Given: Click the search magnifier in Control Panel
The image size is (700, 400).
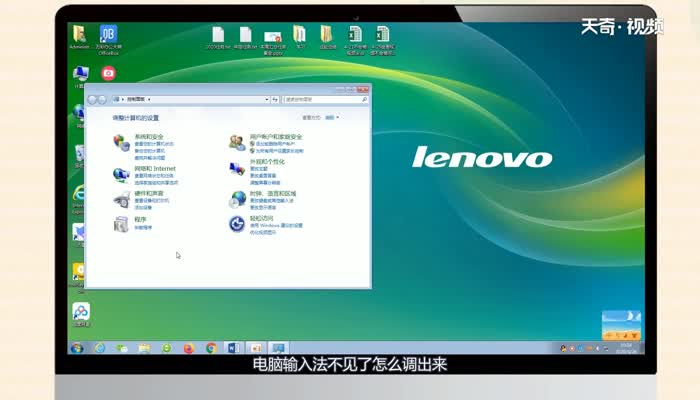Looking at the screenshot, I should (364, 100).
